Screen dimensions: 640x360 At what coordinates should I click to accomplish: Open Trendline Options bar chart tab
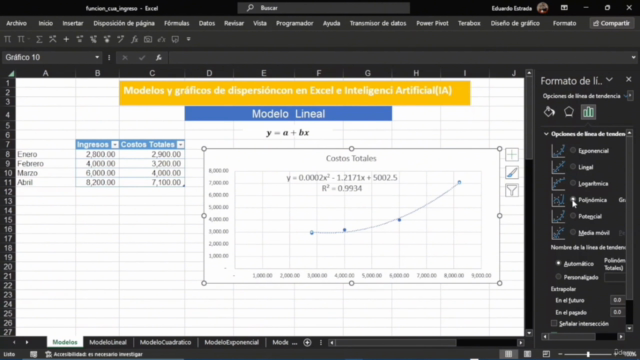coord(588,112)
